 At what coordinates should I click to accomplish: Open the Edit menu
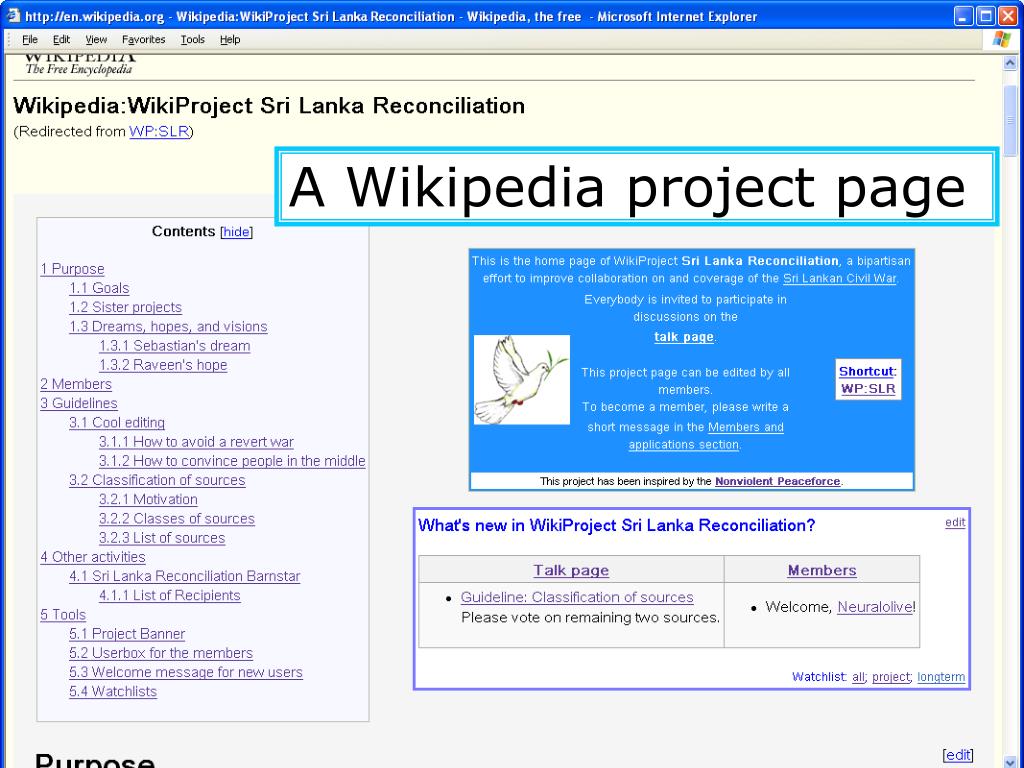coord(61,40)
